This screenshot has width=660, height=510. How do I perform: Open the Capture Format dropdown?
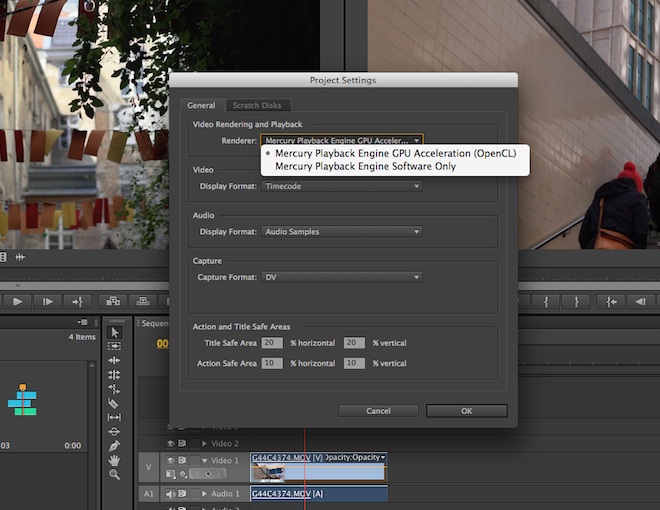tap(342, 277)
